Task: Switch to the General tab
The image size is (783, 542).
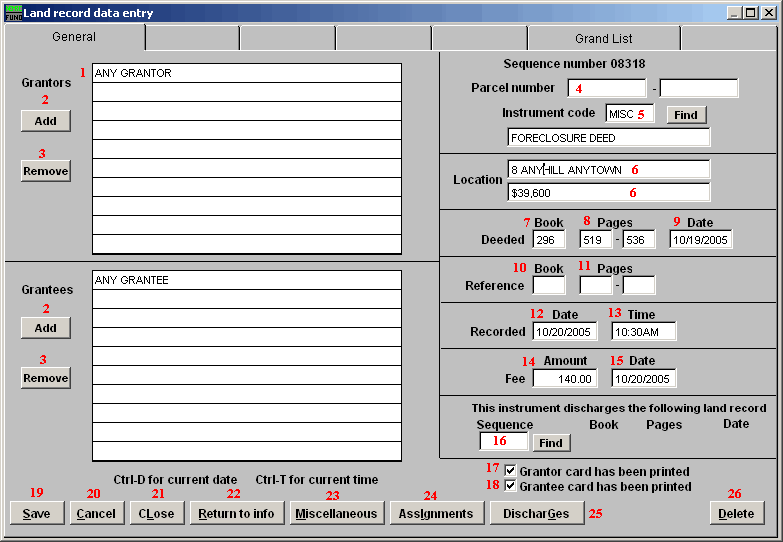Action: [74, 38]
